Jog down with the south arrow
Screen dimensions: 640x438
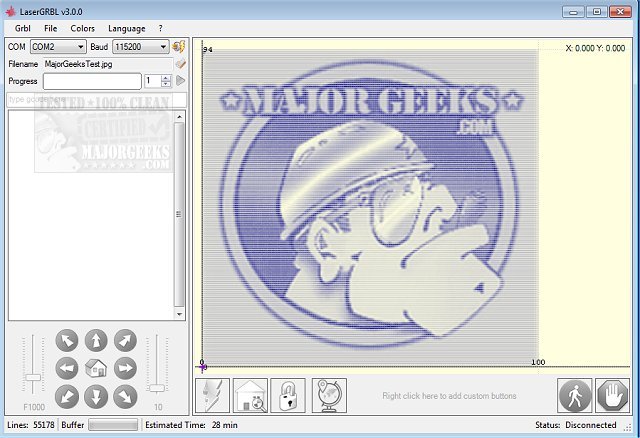click(96, 396)
